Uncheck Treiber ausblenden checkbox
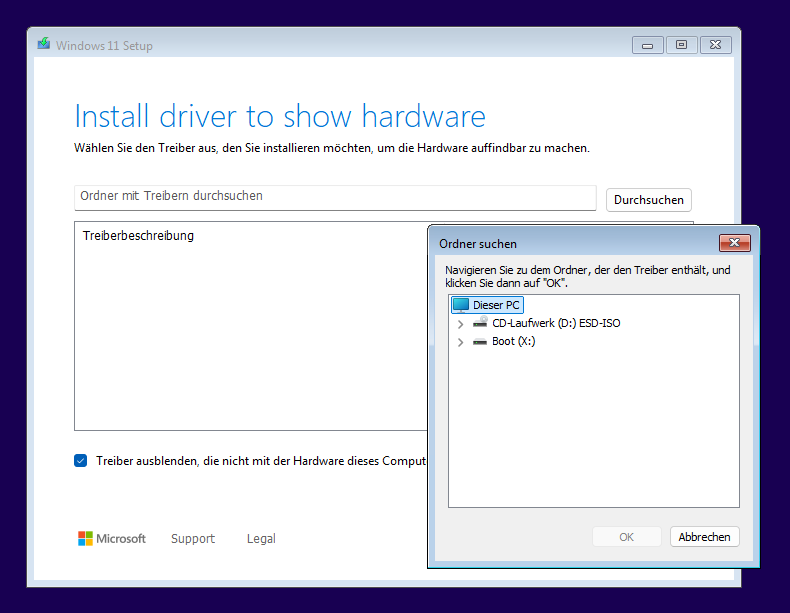Screen dimensions: 790x613 [81, 460]
